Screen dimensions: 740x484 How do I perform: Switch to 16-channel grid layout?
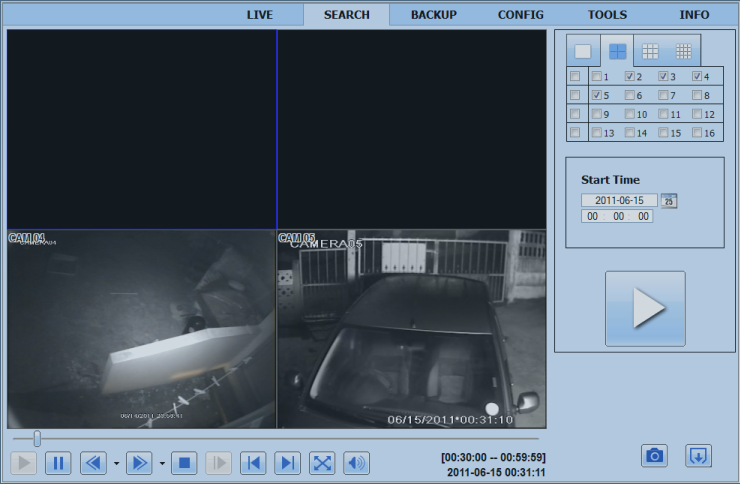point(683,51)
